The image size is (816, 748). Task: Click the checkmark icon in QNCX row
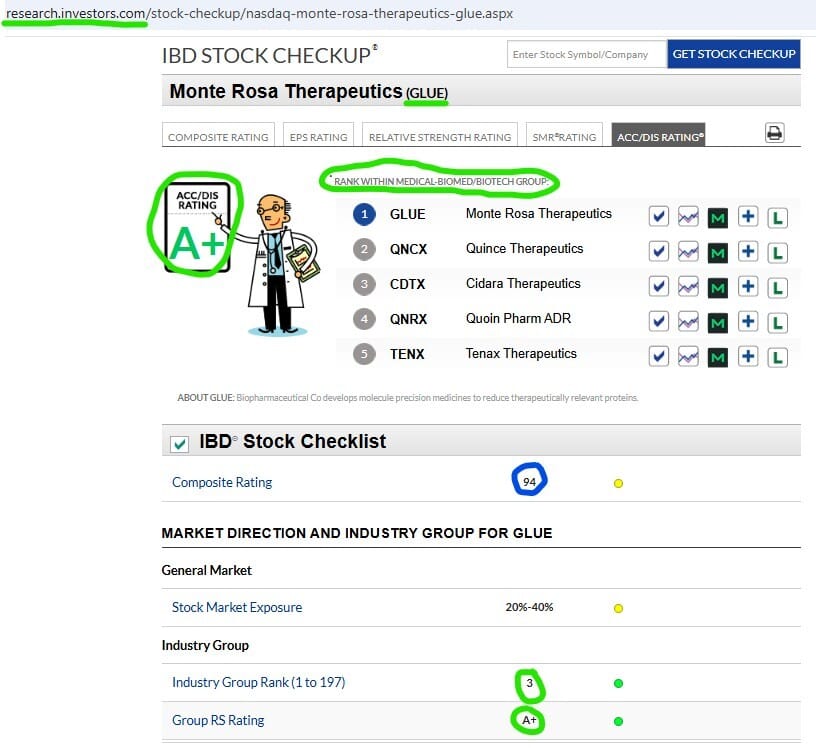[658, 251]
